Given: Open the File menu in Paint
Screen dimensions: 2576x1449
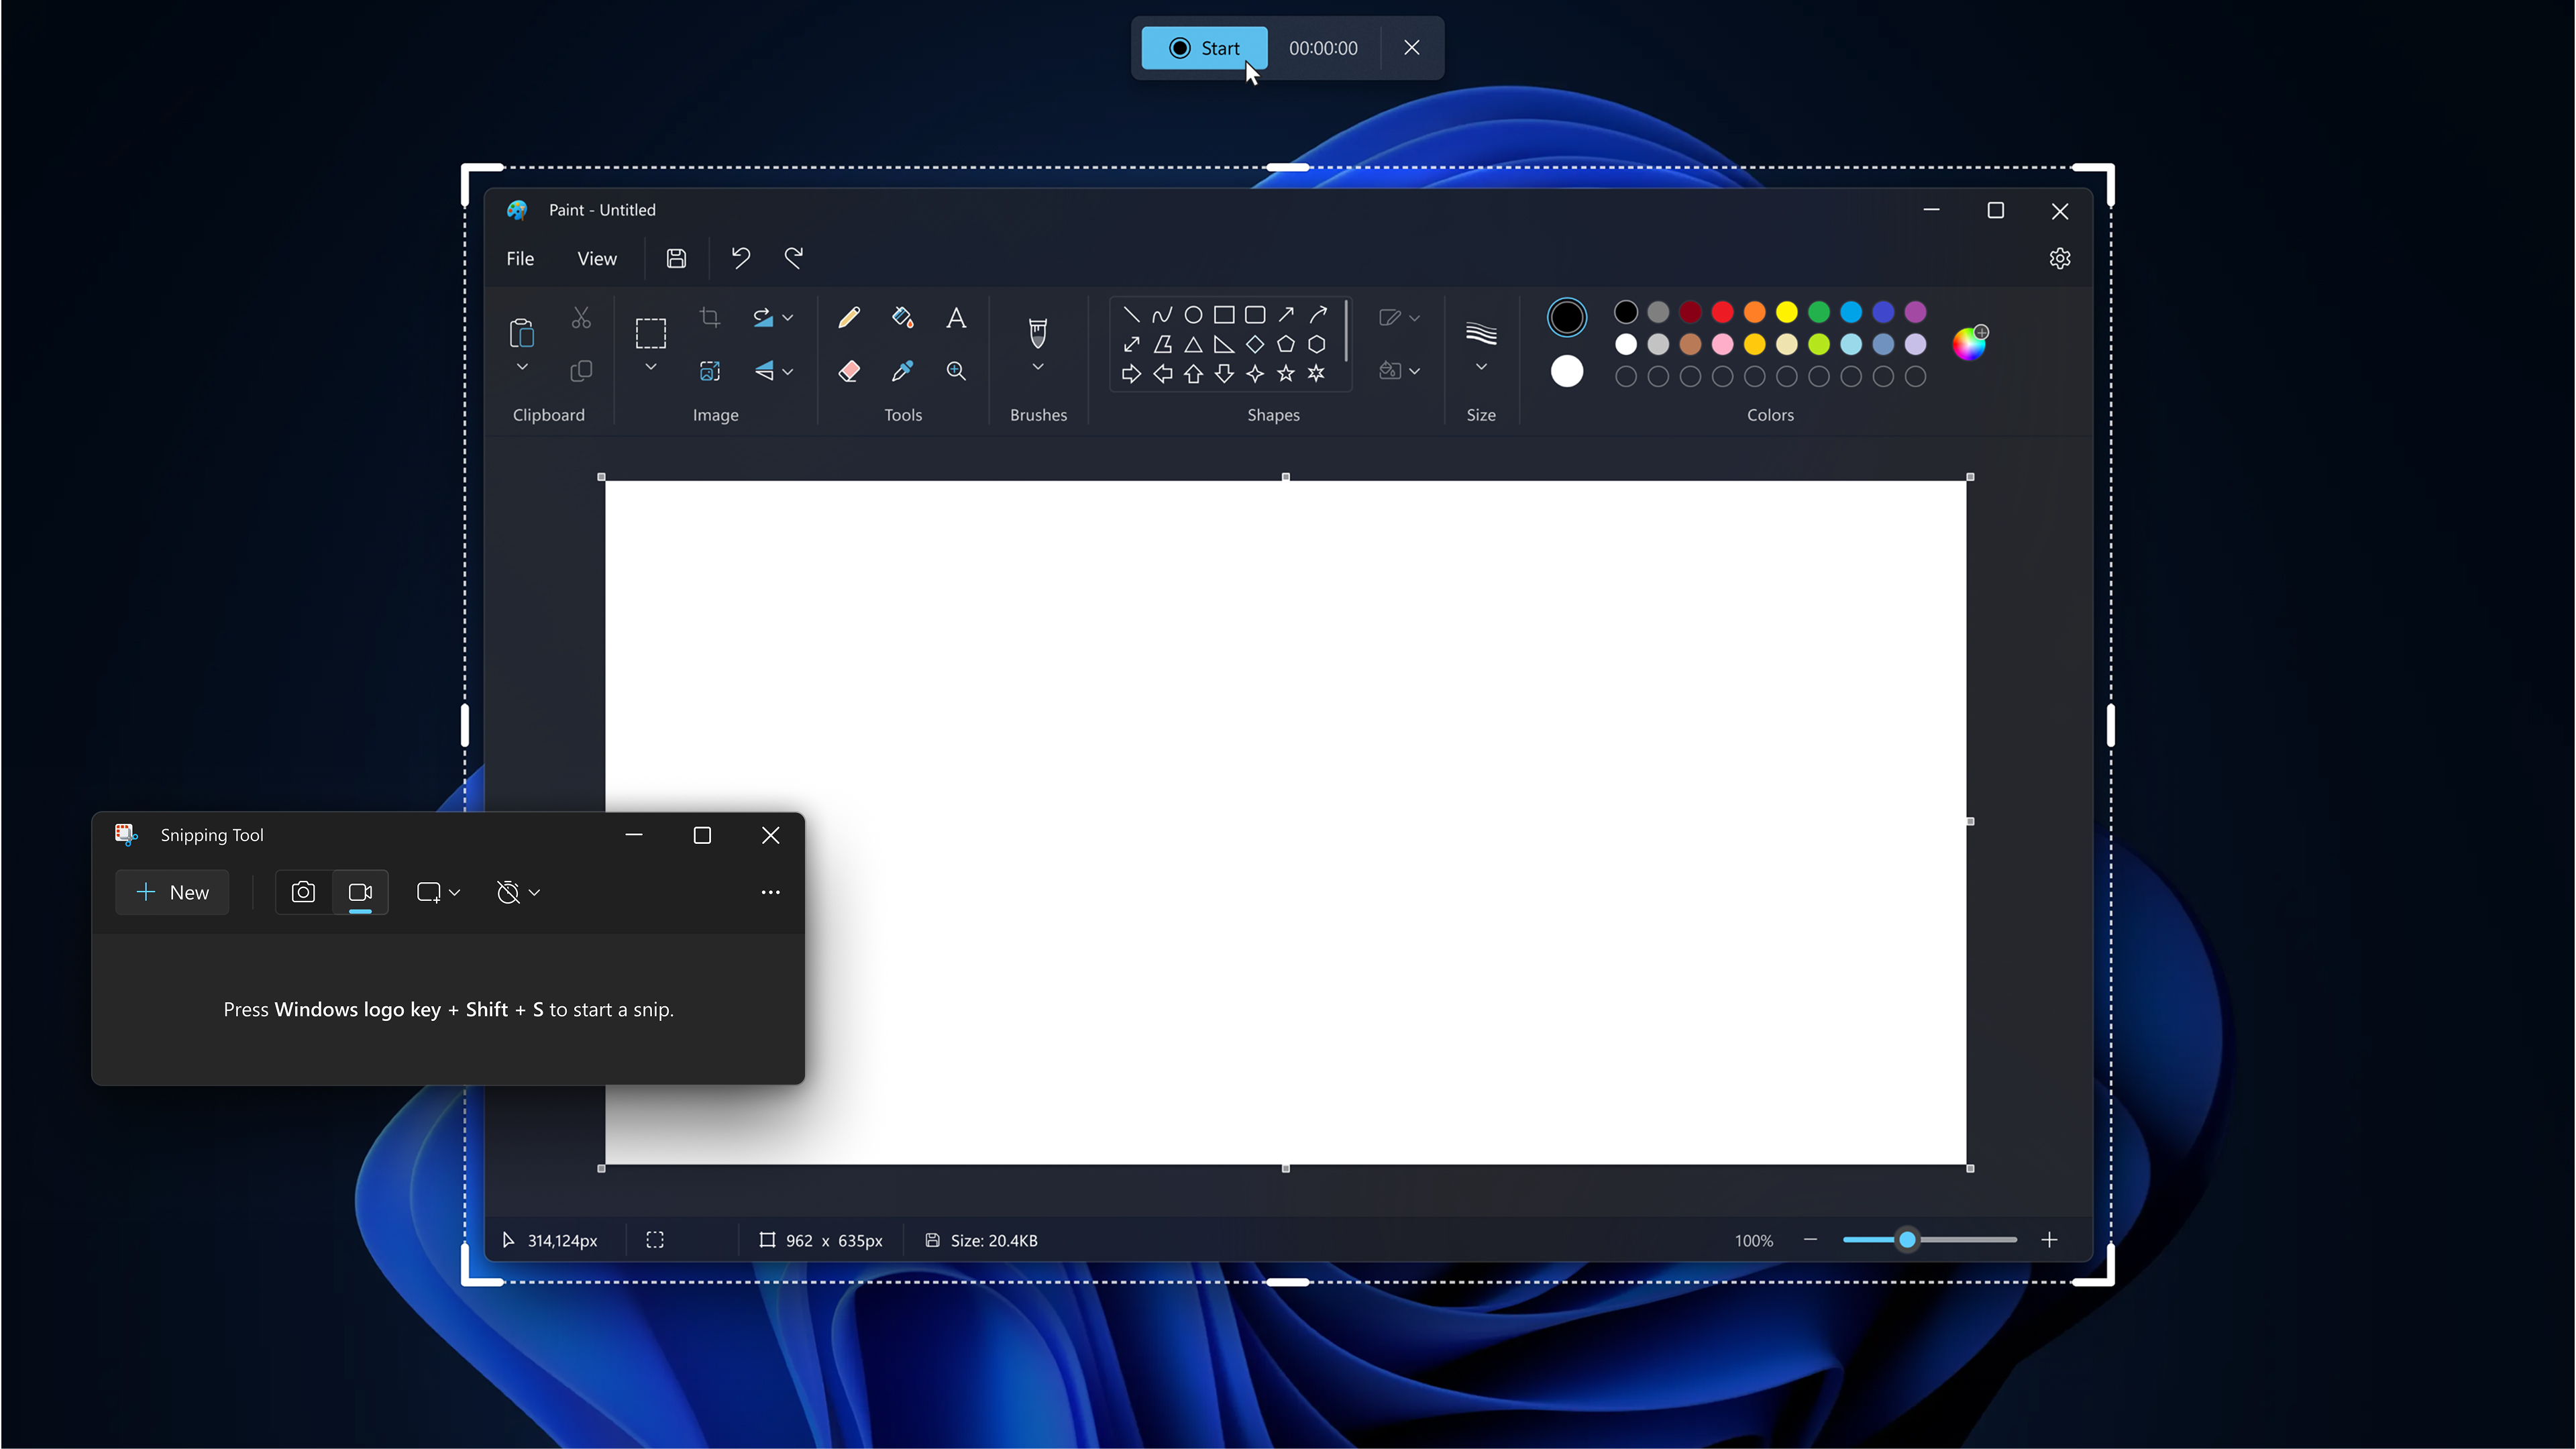Looking at the screenshot, I should pyautogui.click(x=520, y=258).
